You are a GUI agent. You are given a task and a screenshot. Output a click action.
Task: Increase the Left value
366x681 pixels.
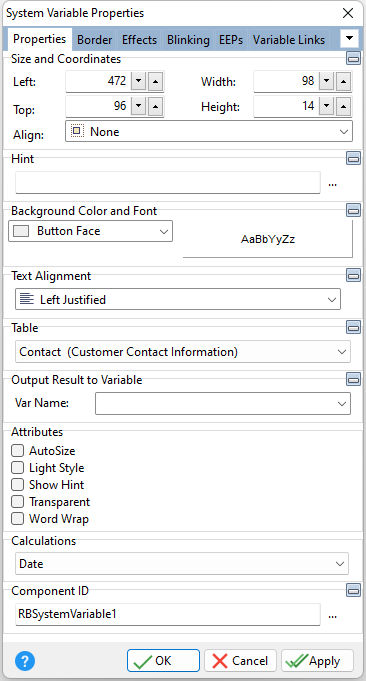(x=156, y=81)
